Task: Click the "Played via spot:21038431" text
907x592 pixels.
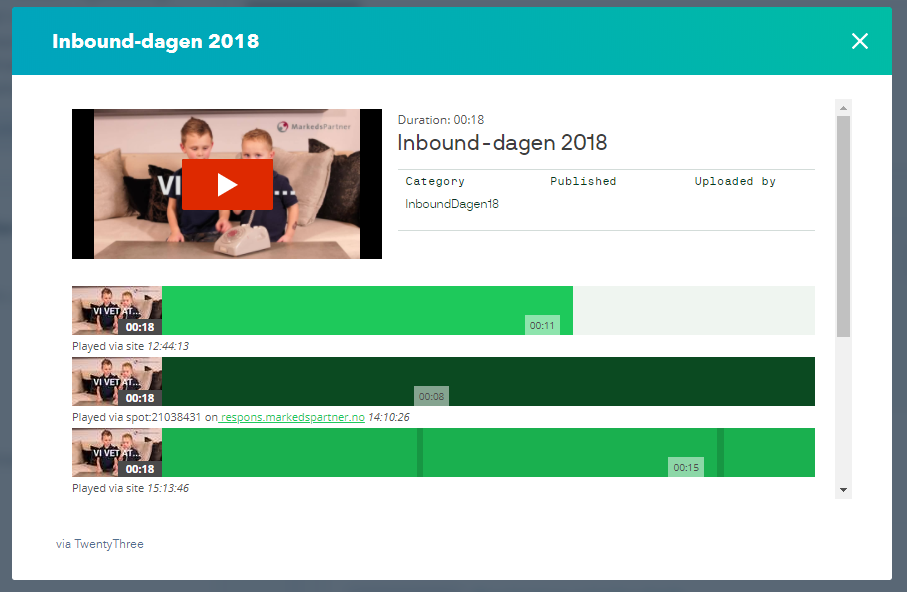Action: tap(137, 417)
